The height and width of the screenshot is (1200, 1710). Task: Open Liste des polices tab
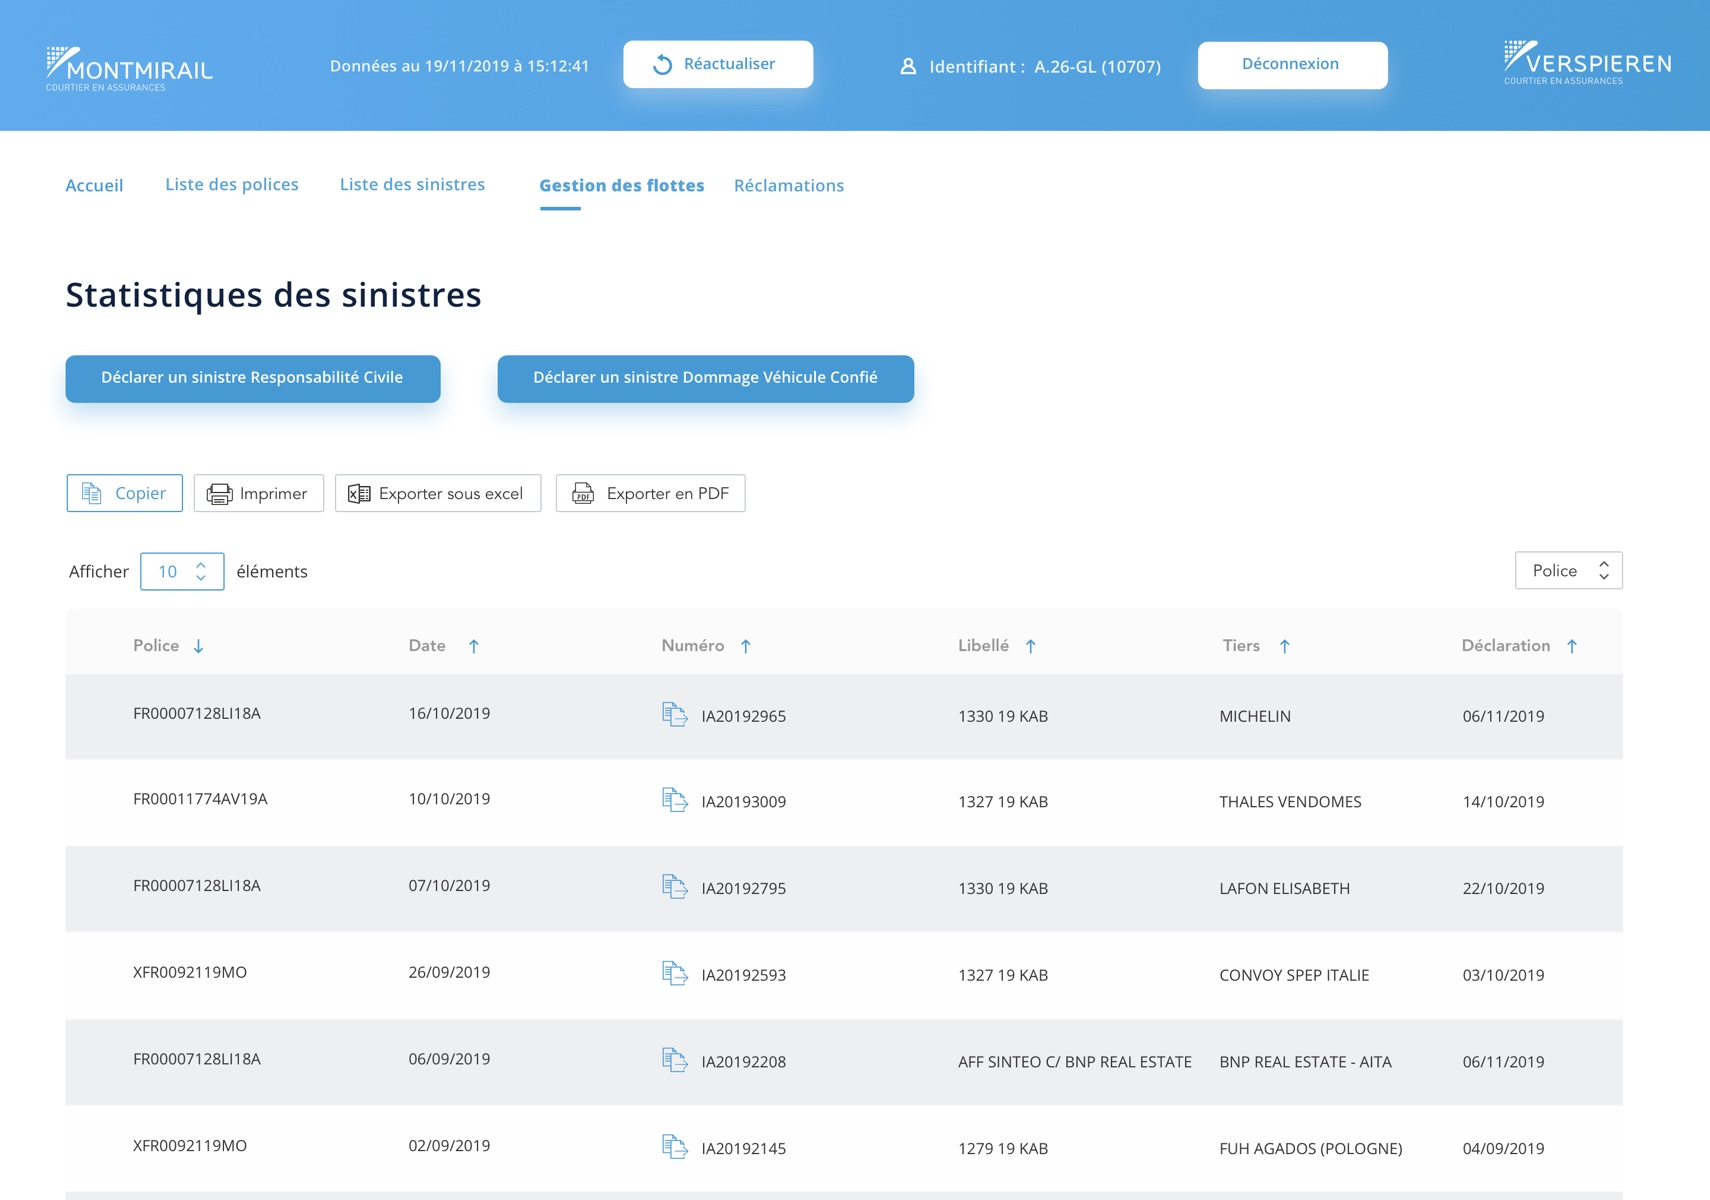click(x=232, y=184)
